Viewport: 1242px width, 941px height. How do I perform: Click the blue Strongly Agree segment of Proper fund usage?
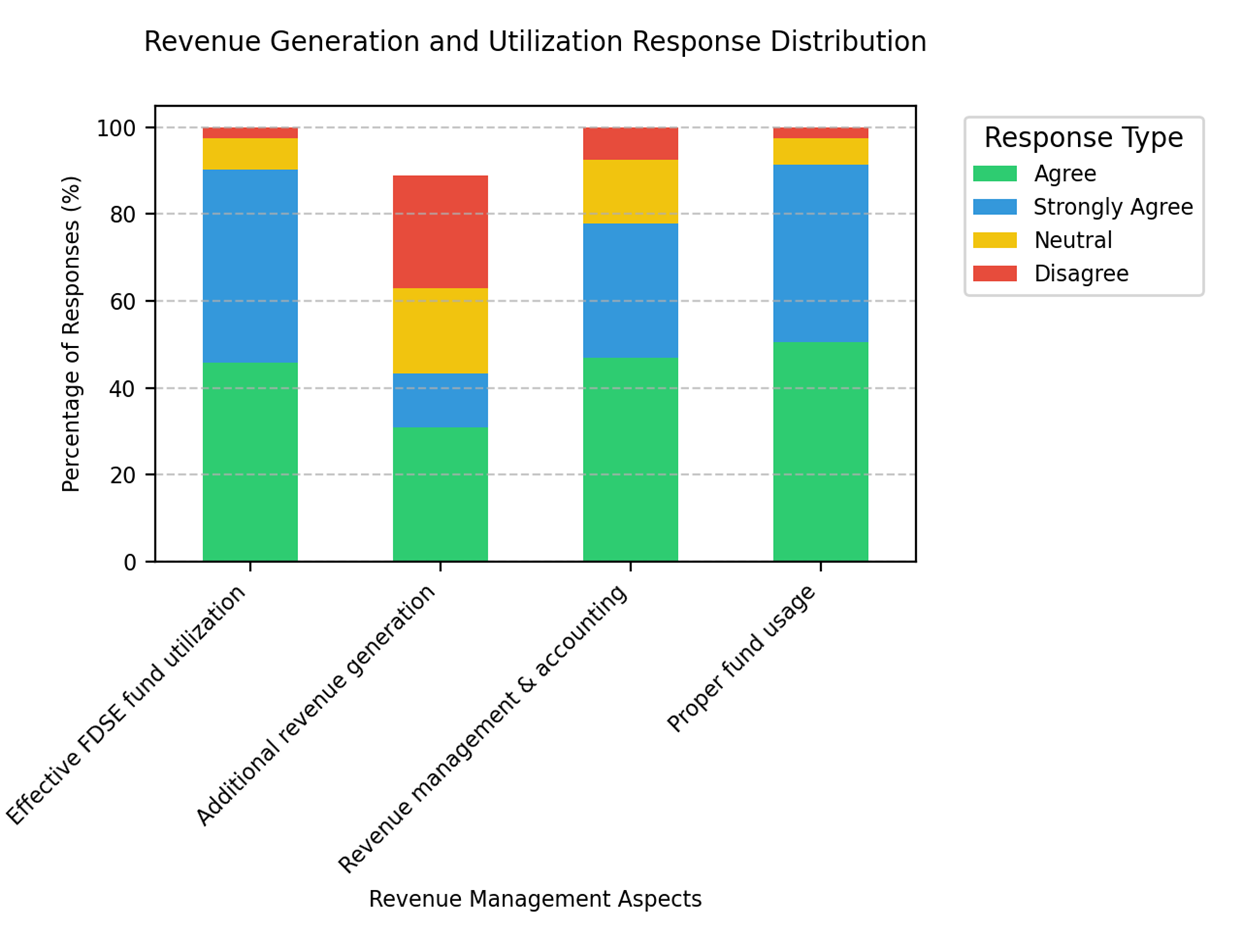coord(820,253)
